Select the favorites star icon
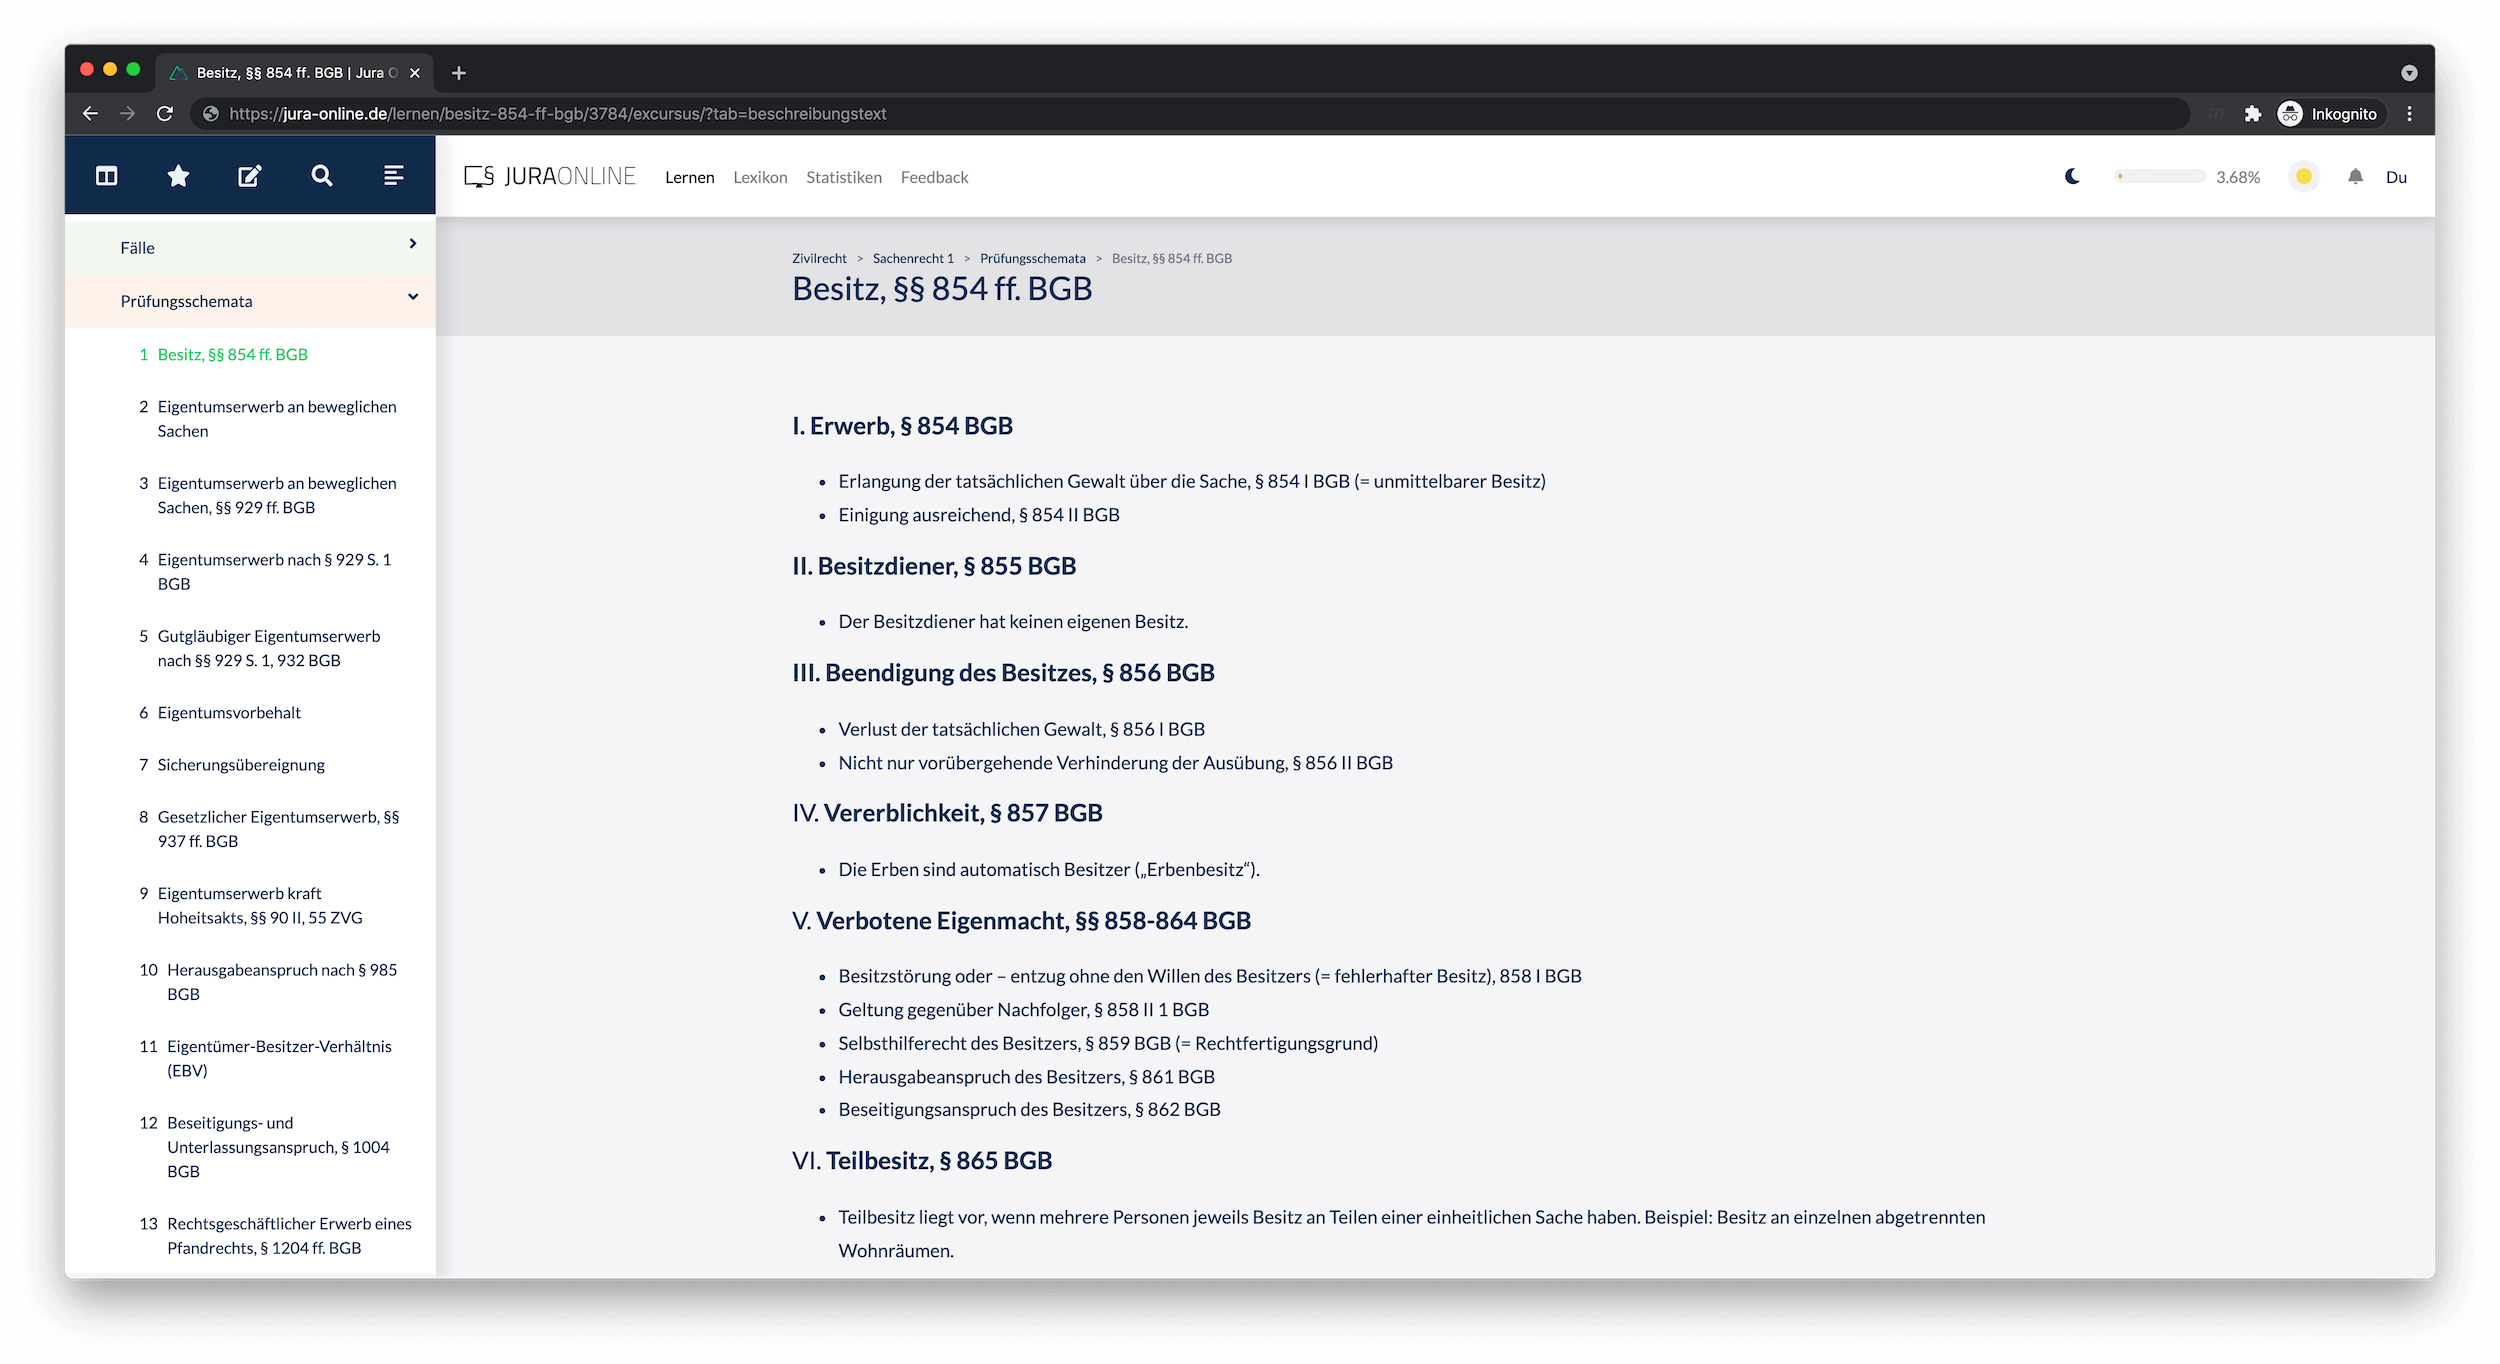The image size is (2500, 1364). point(177,175)
